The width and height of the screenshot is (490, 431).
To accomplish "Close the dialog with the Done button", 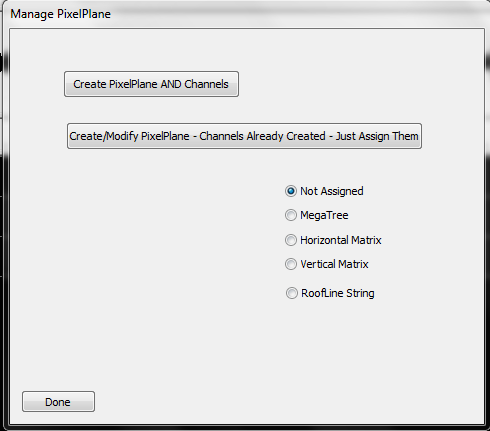I will (58, 402).
